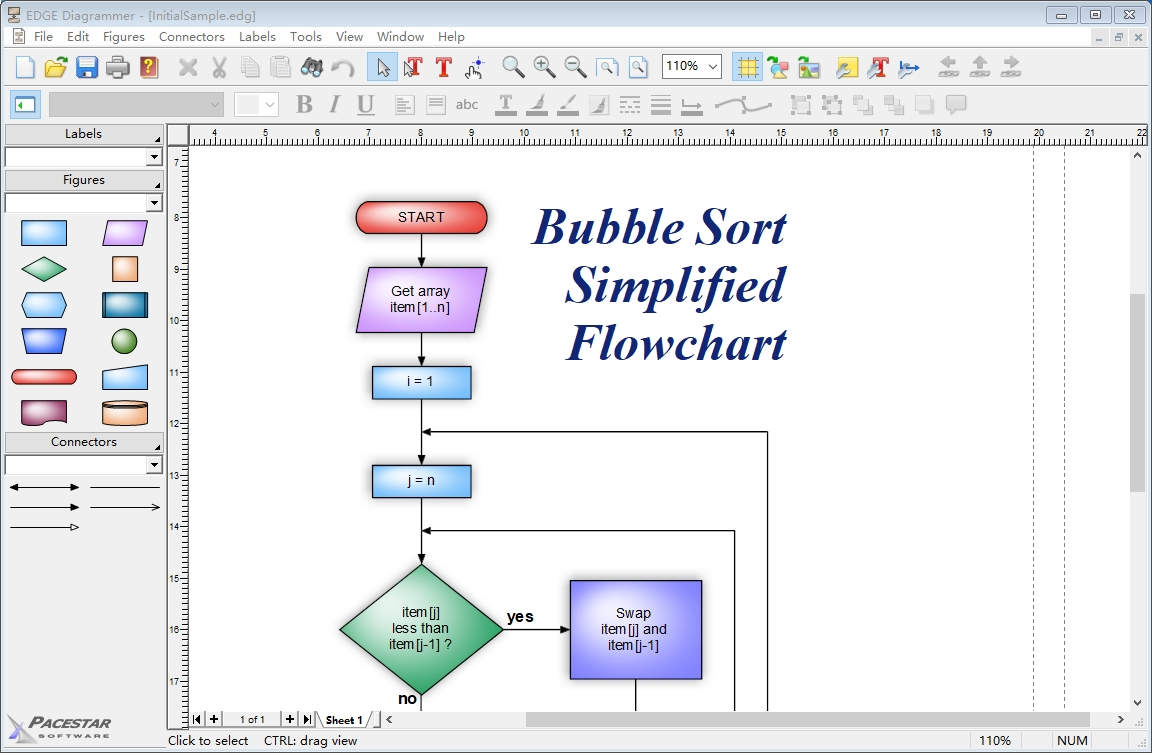Pick the green circle figure
The height and width of the screenshot is (753, 1152).
tap(124, 341)
